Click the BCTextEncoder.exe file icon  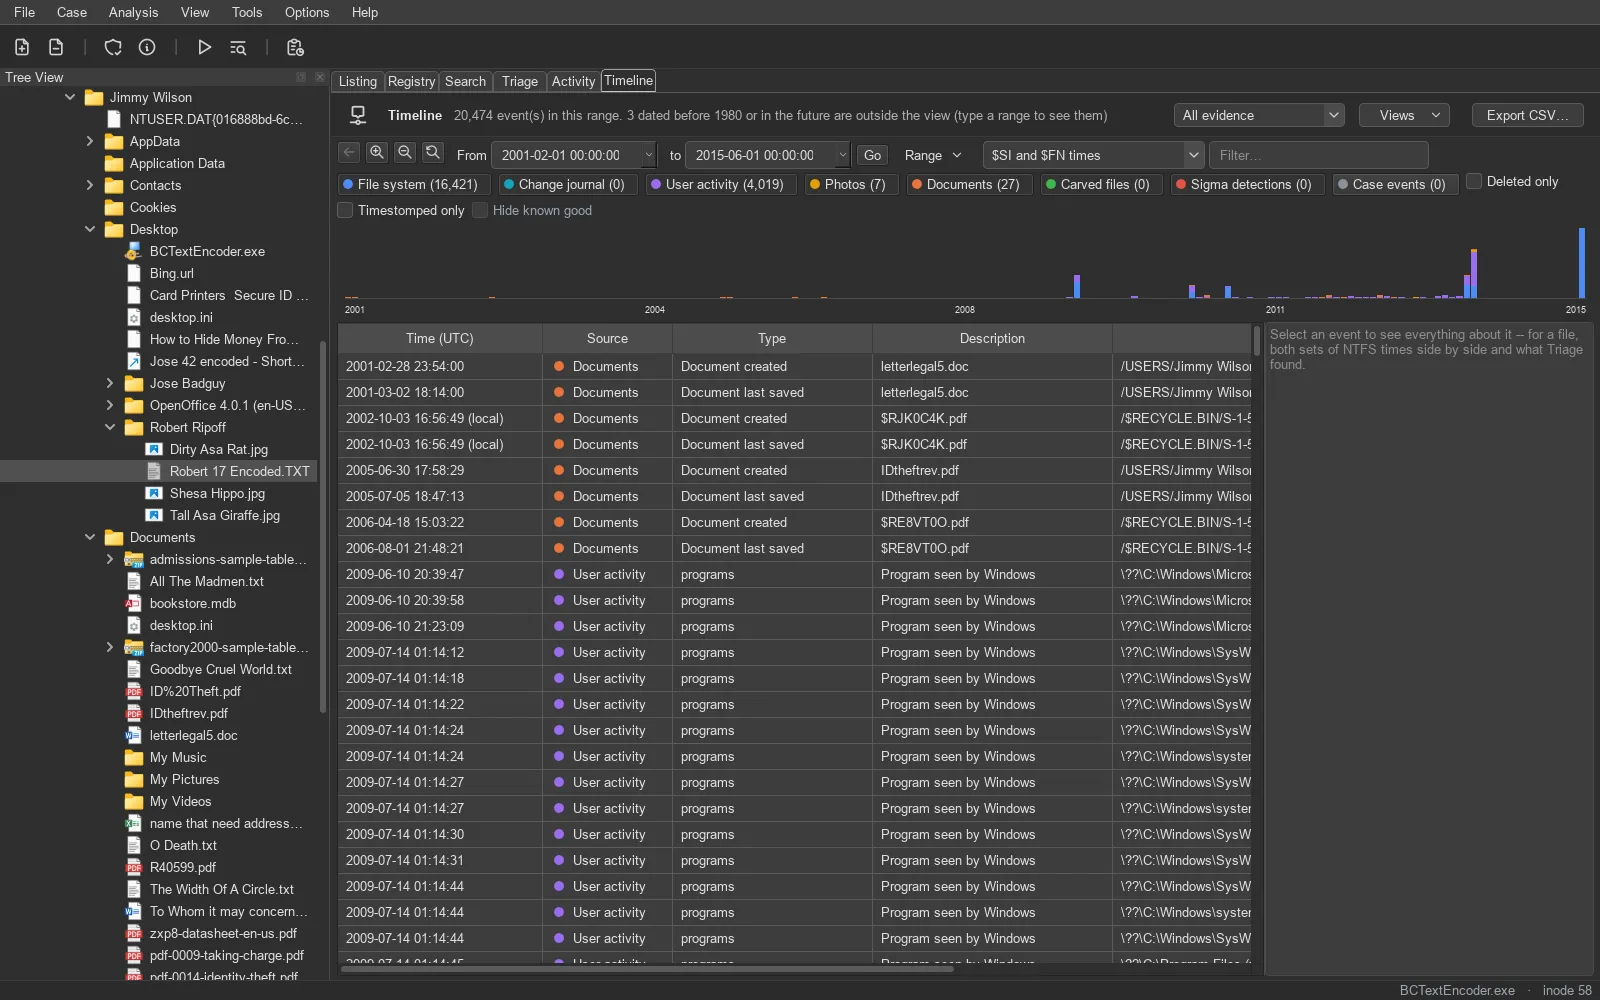click(x=133, y=252)
